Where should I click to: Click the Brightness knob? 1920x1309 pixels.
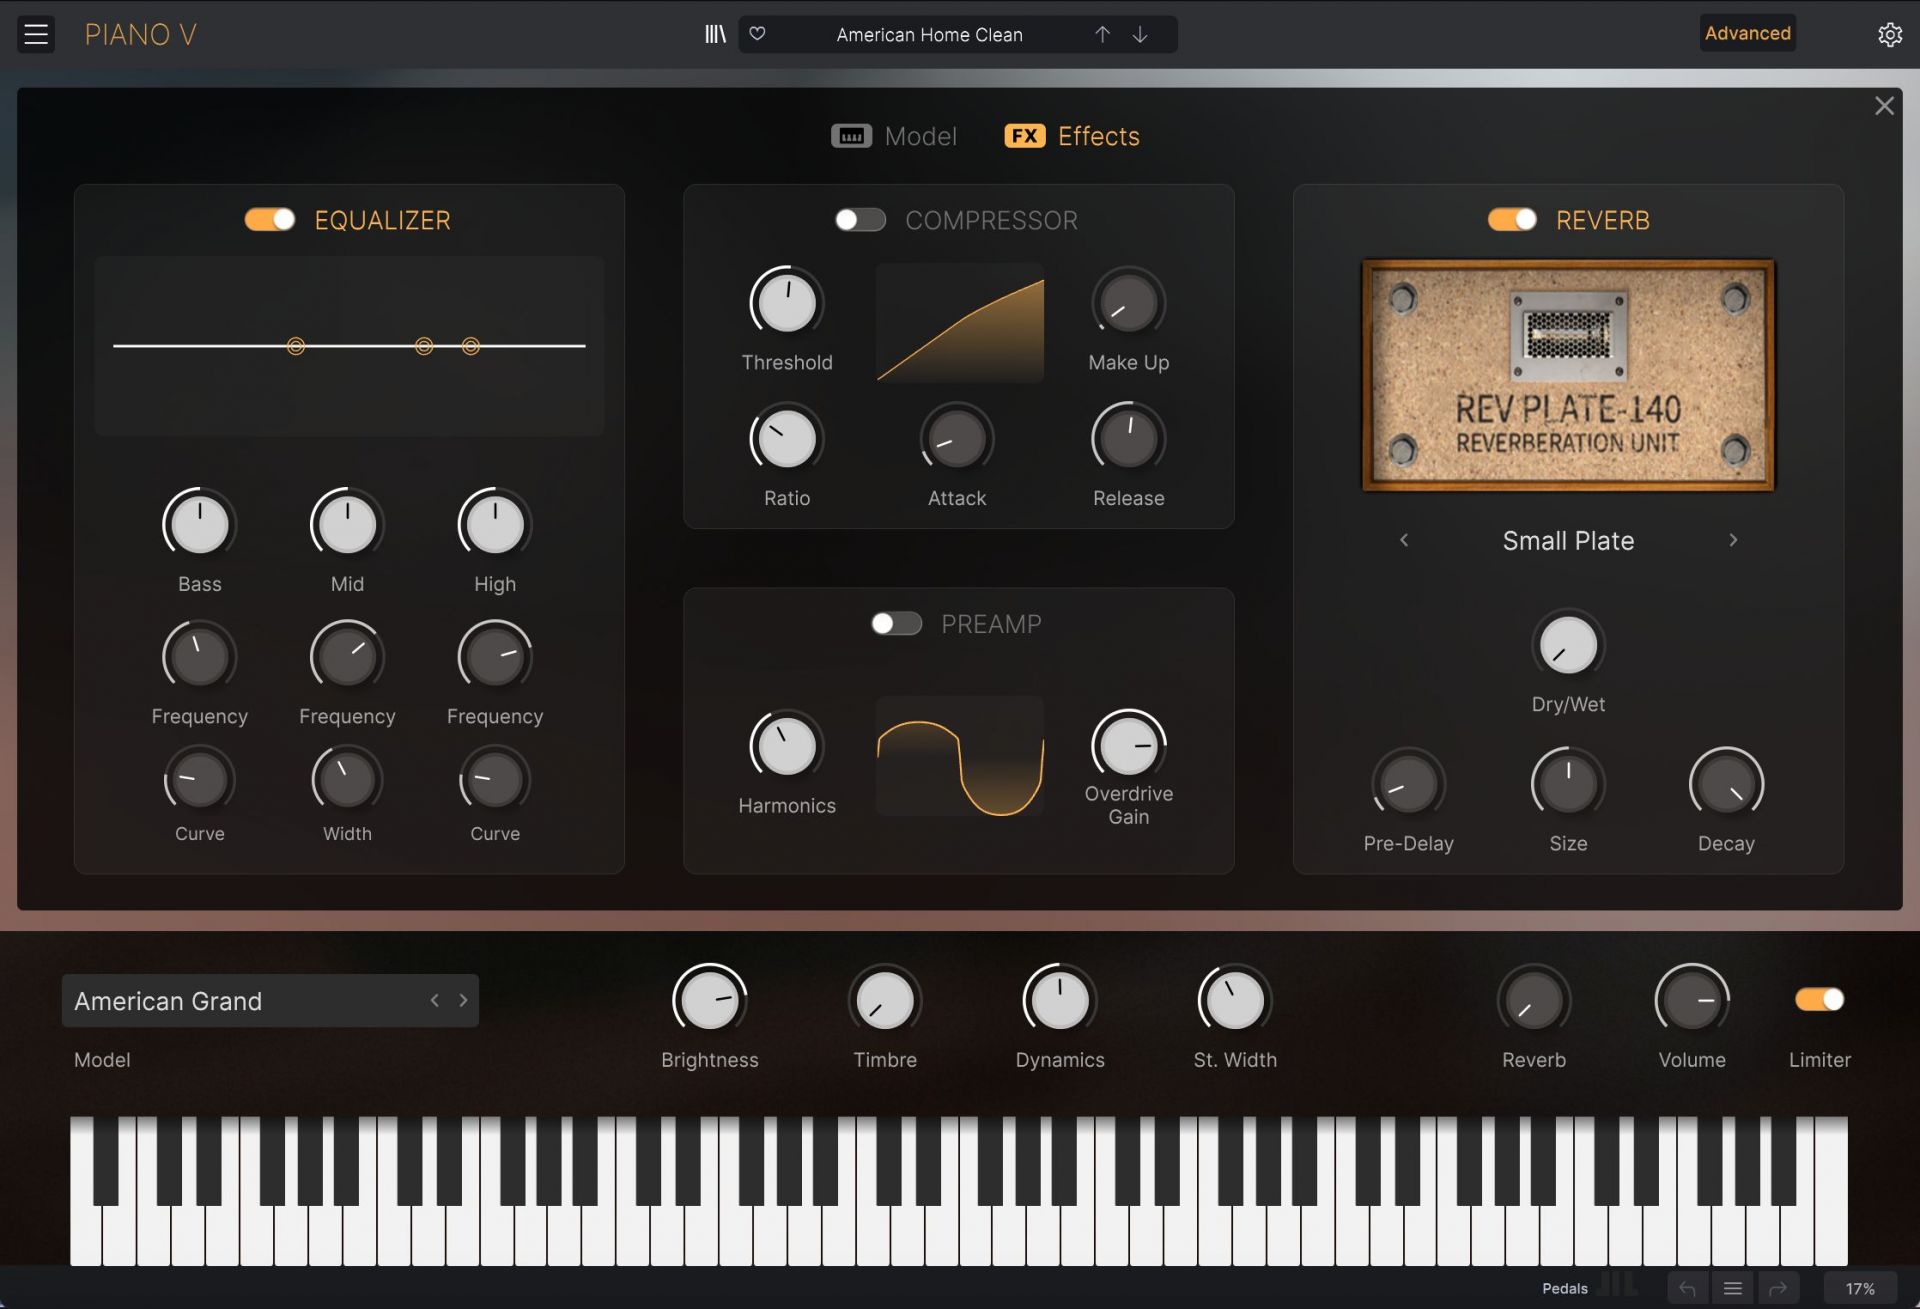[x=710, y=1000]
